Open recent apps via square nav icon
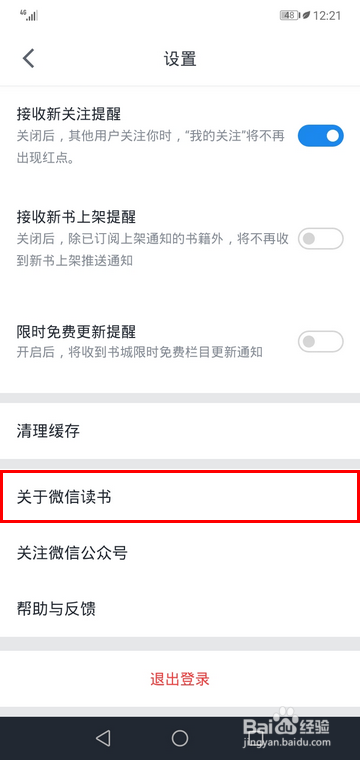Screen dimensions: 360x760 pyautogui.click(x=258, y=738)
